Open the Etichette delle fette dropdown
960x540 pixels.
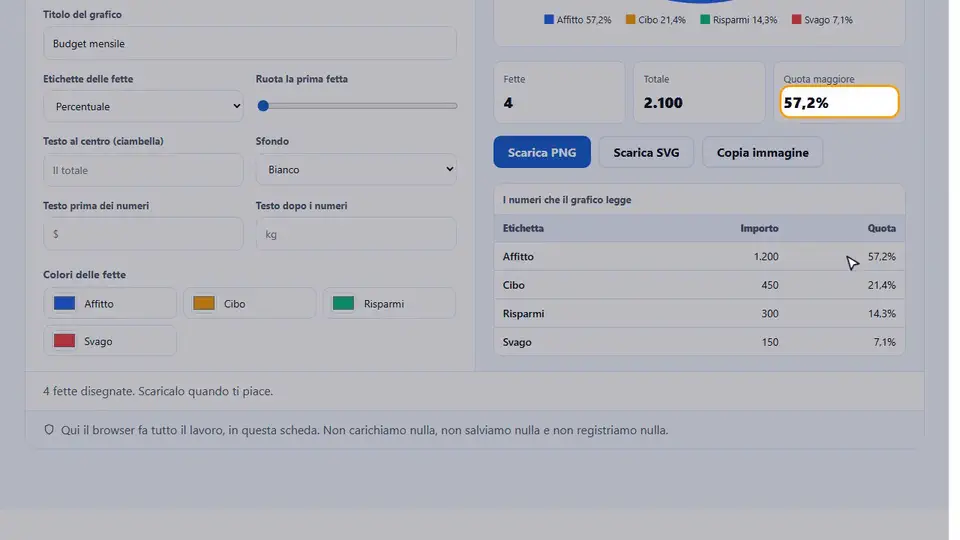click(x=143, y=107)
